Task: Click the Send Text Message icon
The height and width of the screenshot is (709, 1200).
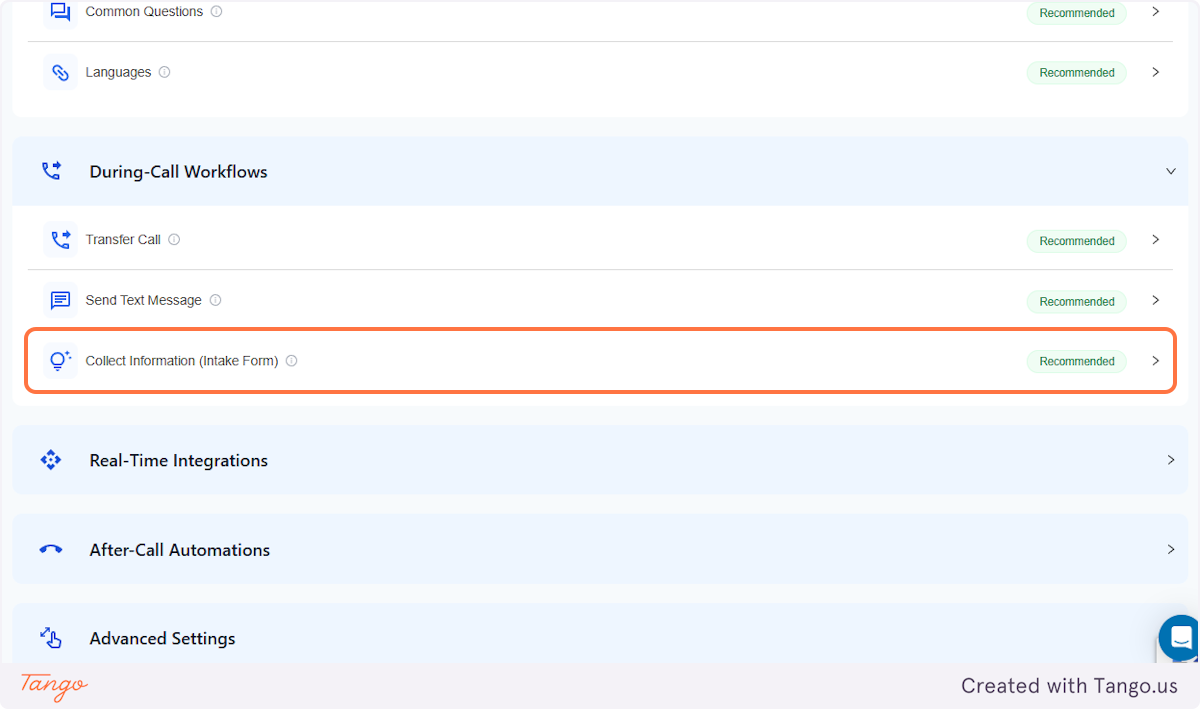Action: (59, 300)
